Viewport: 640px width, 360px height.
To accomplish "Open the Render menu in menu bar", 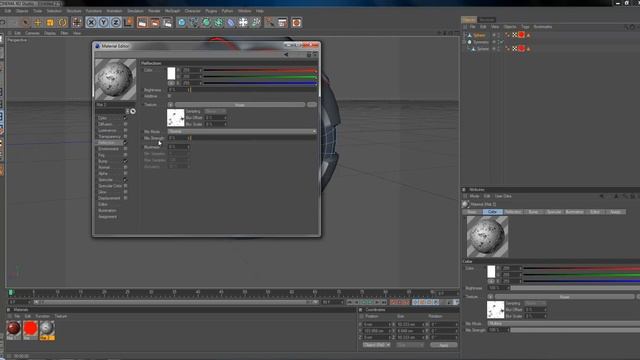I will click(x=154, y=11).
